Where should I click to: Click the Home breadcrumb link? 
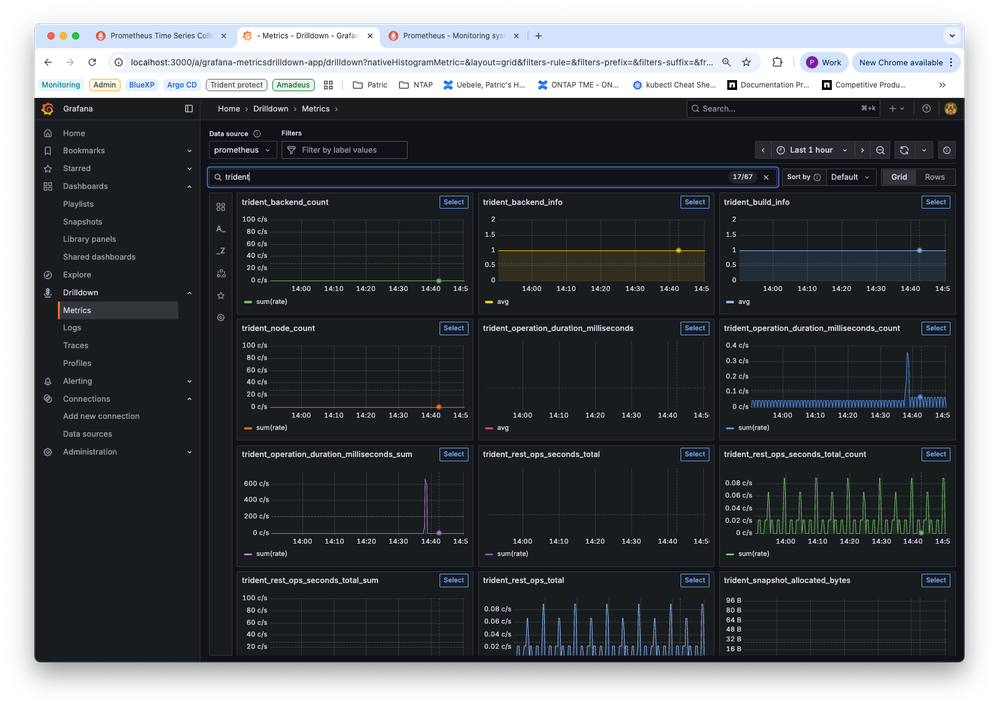[x=229, y=109]
